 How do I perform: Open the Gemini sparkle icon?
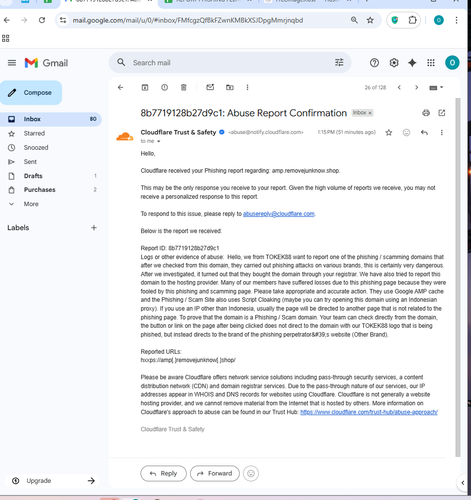[x=412, y=63]
